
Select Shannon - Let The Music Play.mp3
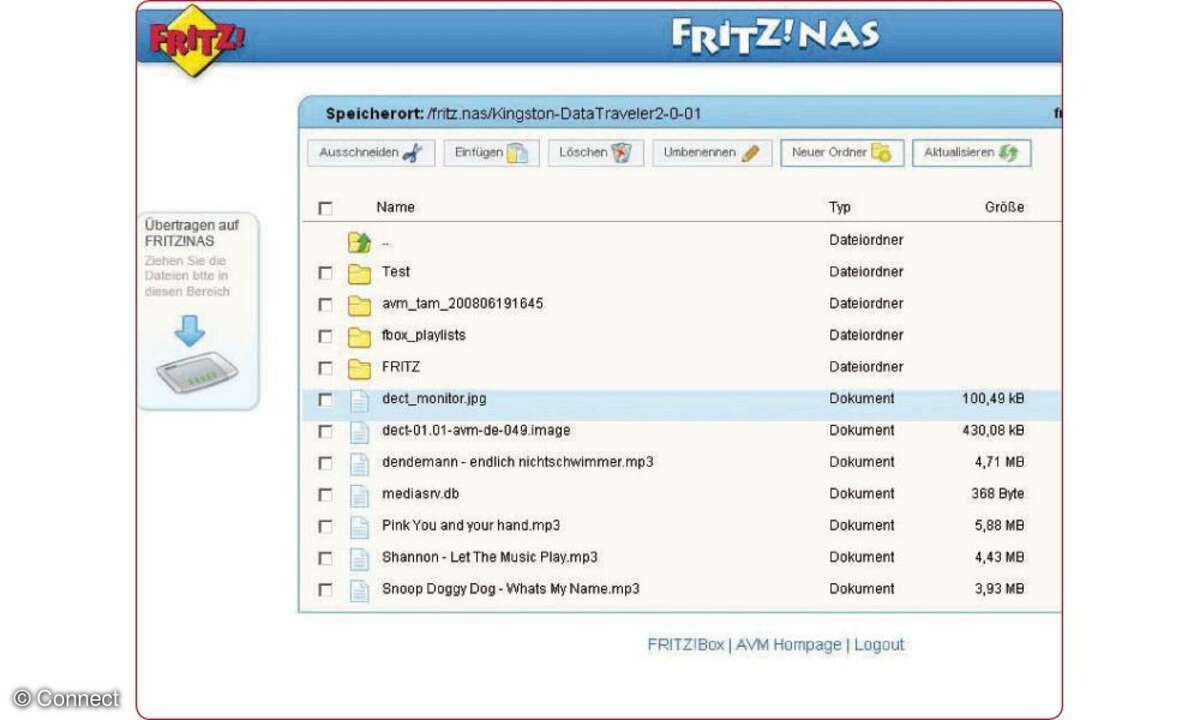(490, 557)
